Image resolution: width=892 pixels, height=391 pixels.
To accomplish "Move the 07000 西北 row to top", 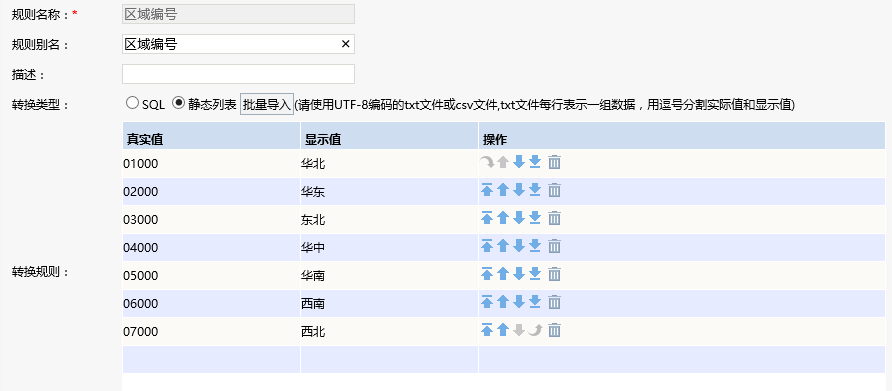I will pos(486,331).
